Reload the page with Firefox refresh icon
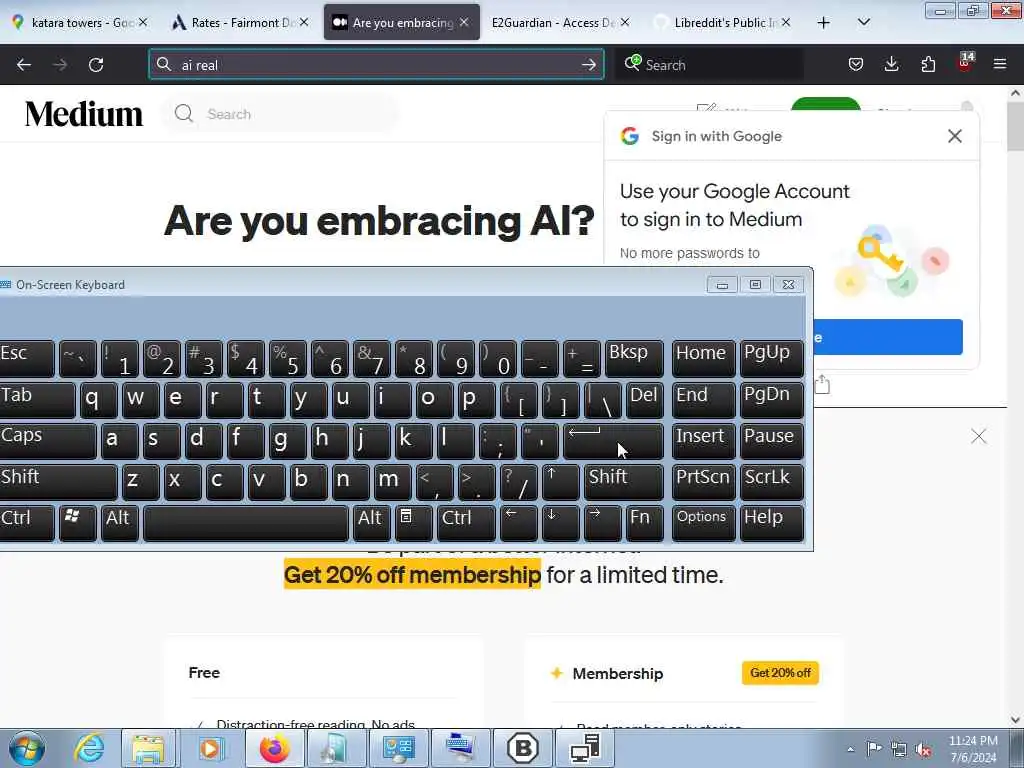This screenshot has height=768, width=1024. pyautogui.click(x=96, y=65)
